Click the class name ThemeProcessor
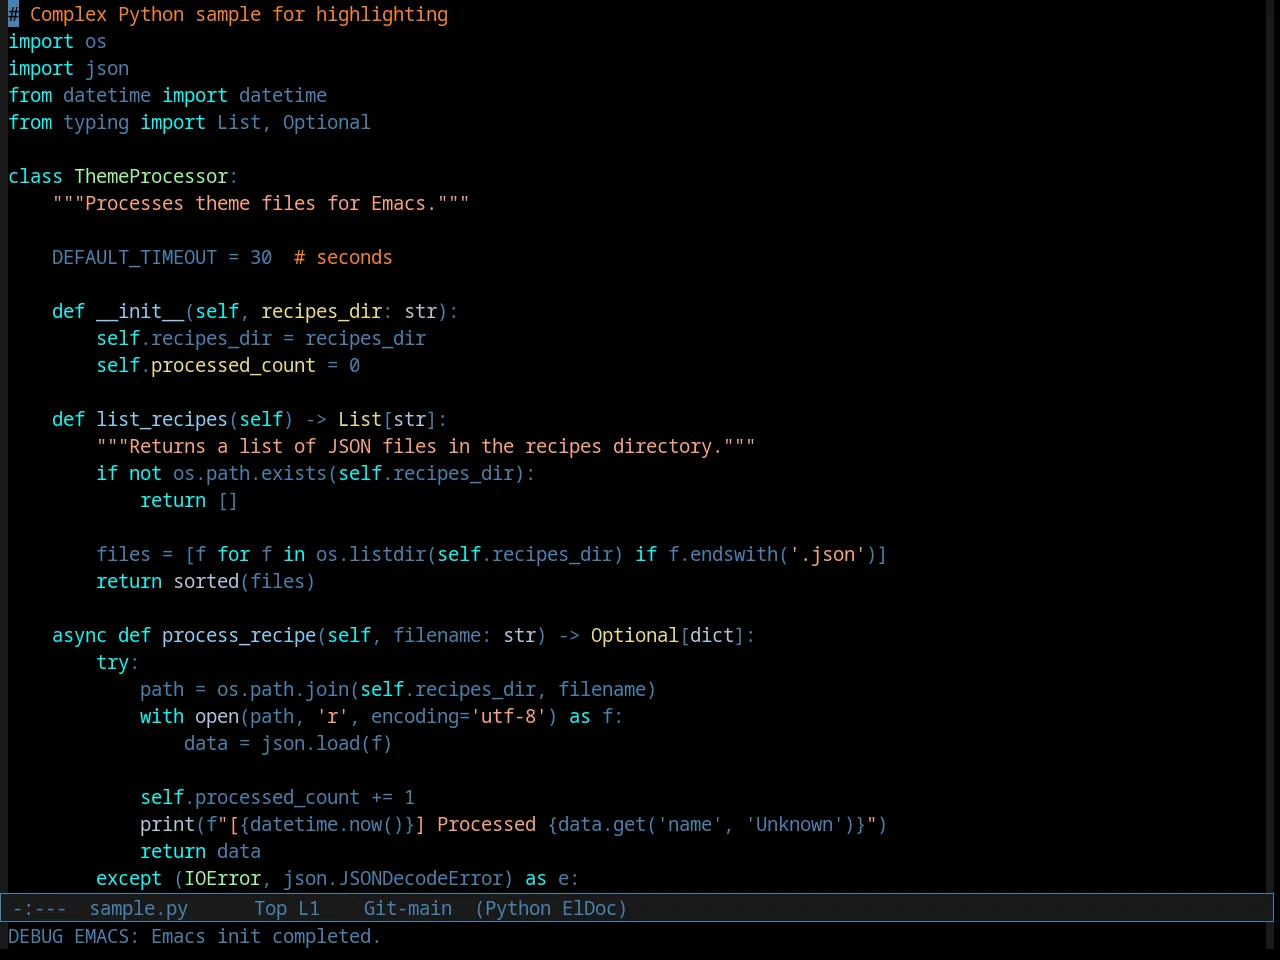 [x=151, y=176]
